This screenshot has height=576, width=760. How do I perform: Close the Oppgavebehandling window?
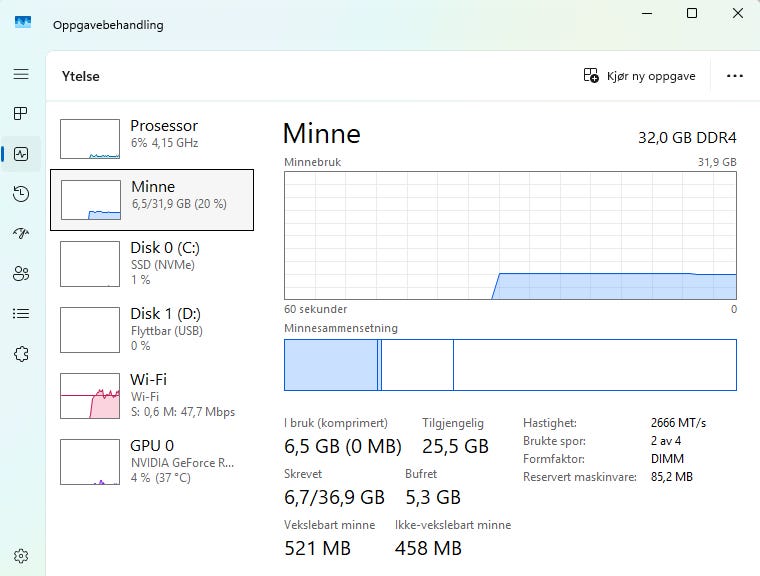738,14
